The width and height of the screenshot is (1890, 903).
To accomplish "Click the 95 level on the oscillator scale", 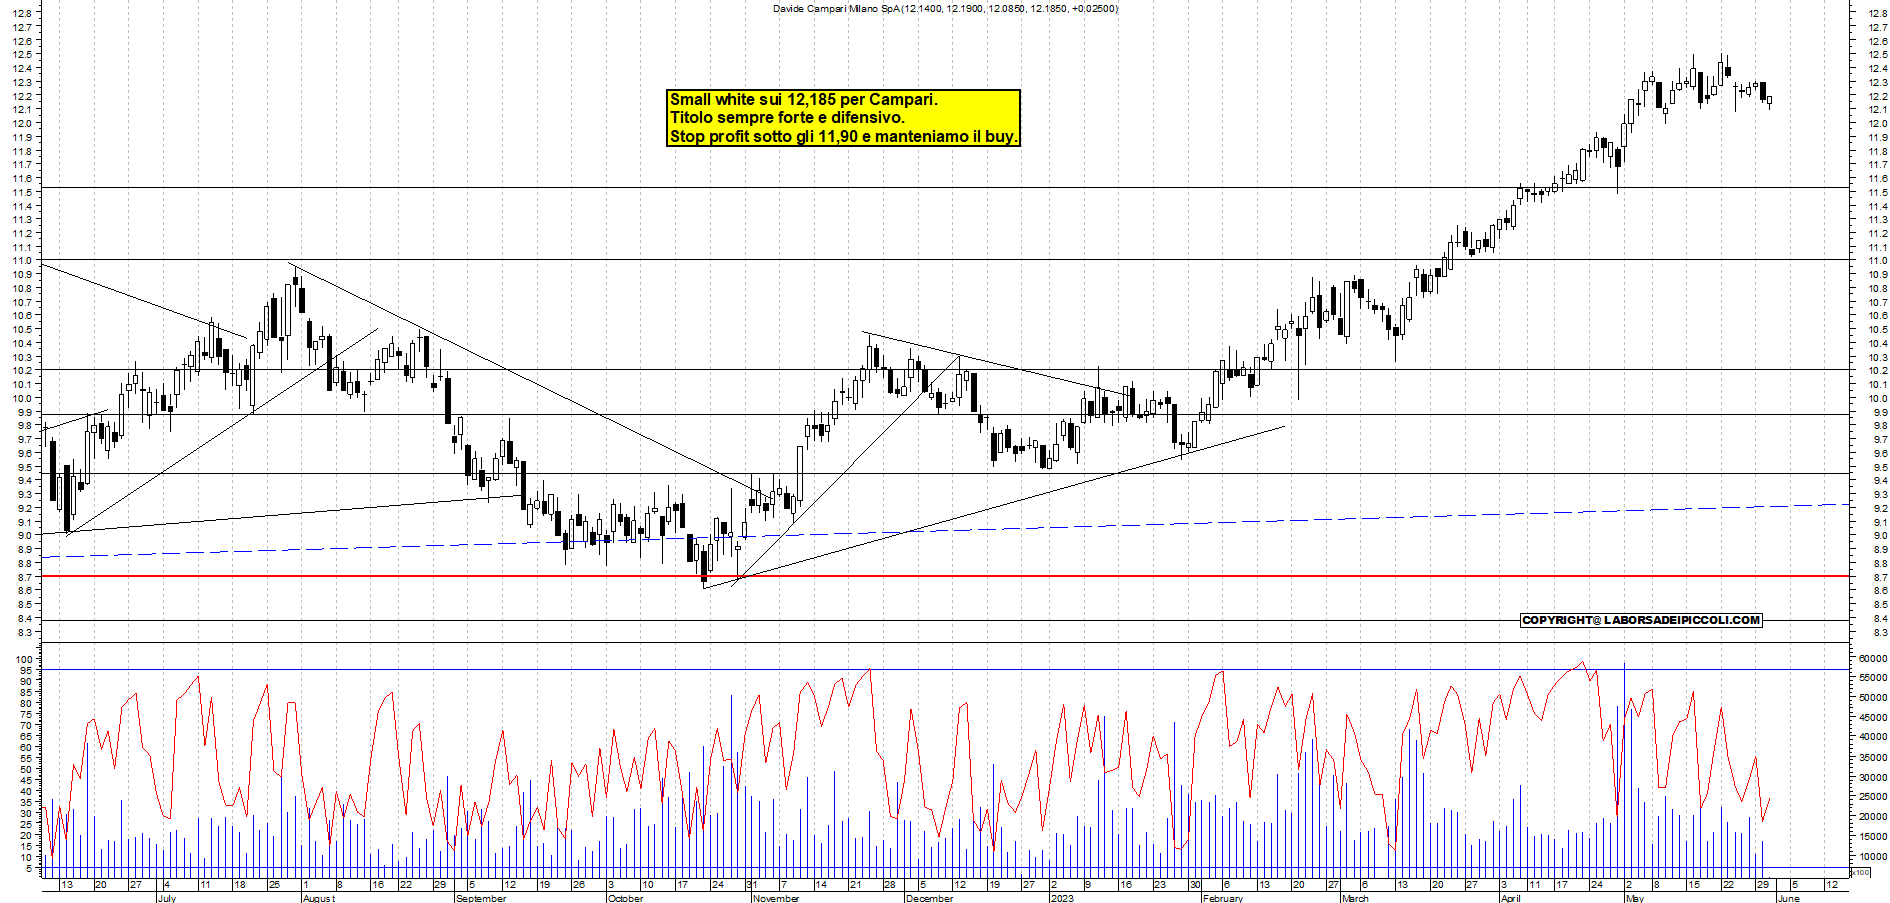I will (x=26, y=670).
